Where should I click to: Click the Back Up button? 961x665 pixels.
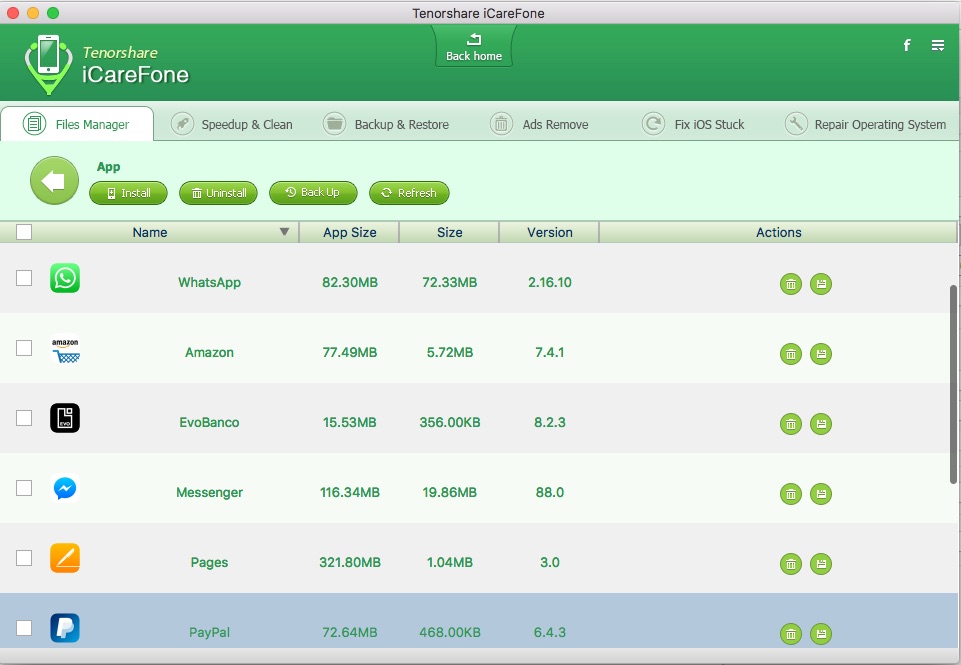[x=313, y=192]
